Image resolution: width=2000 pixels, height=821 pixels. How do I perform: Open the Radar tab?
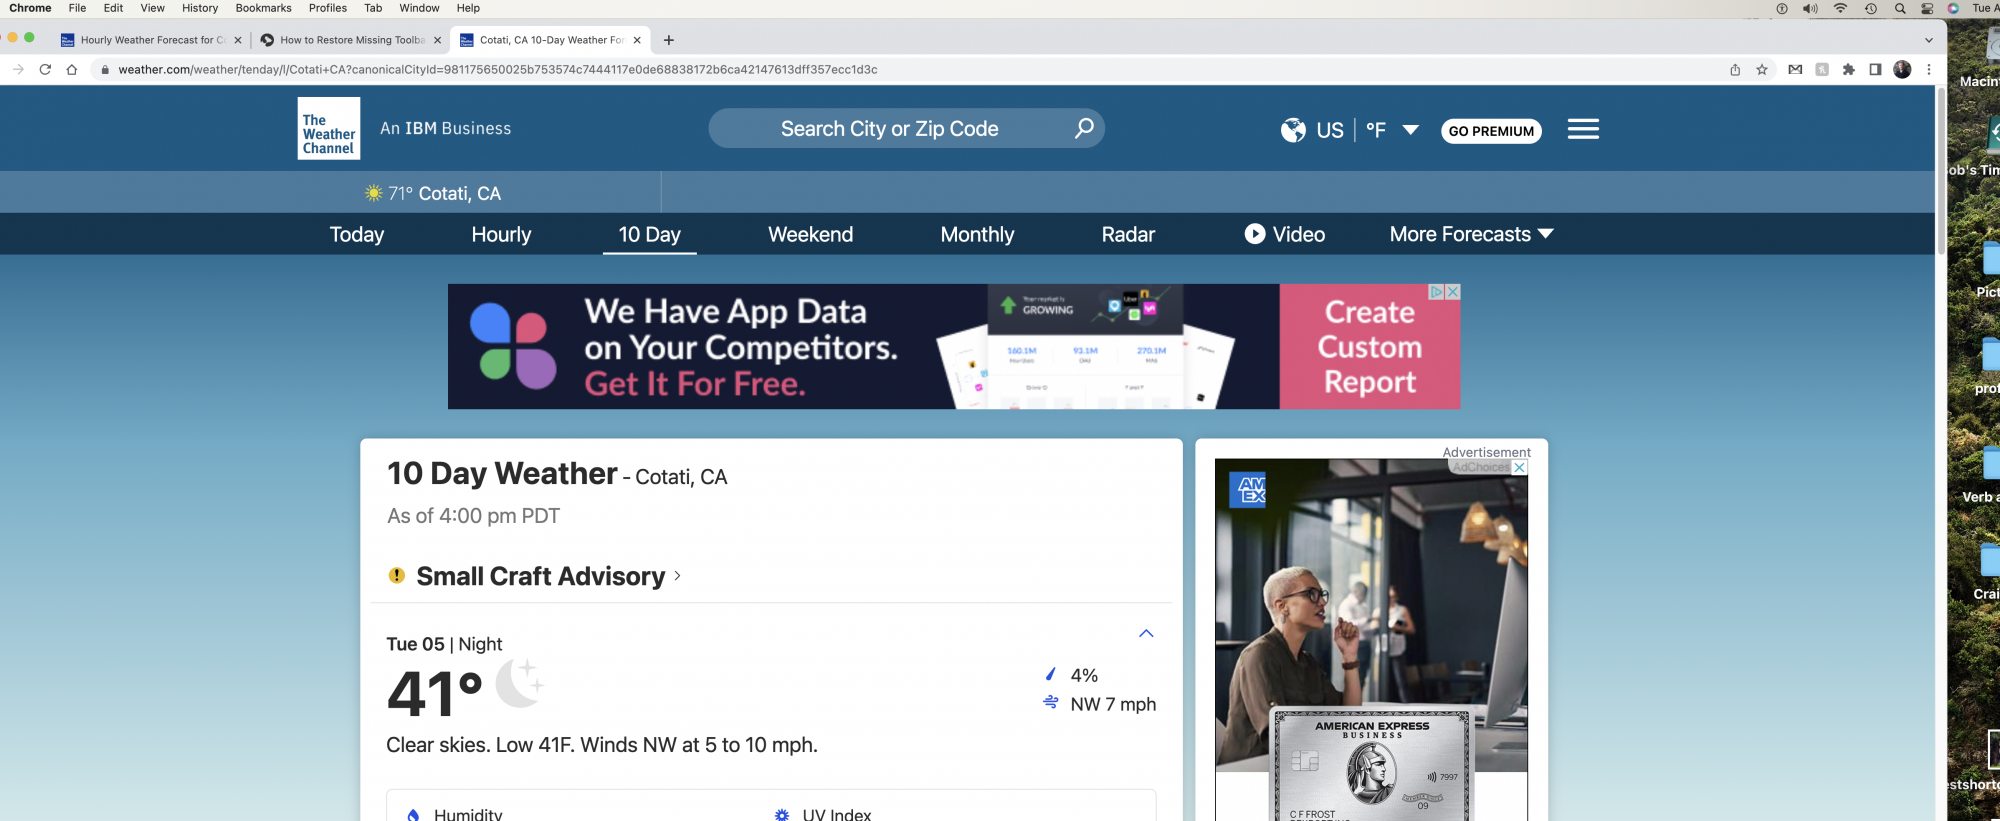(1128, 234)
